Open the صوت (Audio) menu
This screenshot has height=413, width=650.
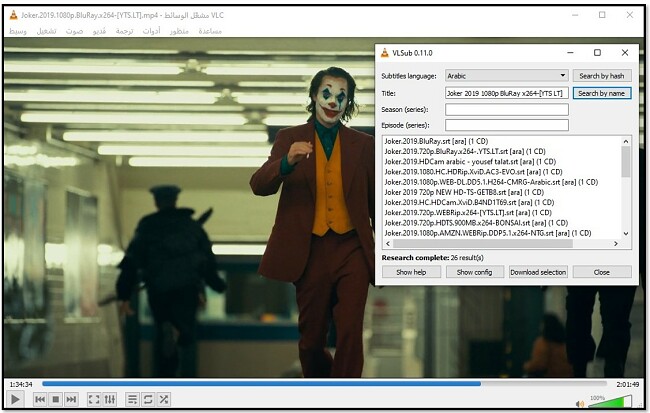75,31
